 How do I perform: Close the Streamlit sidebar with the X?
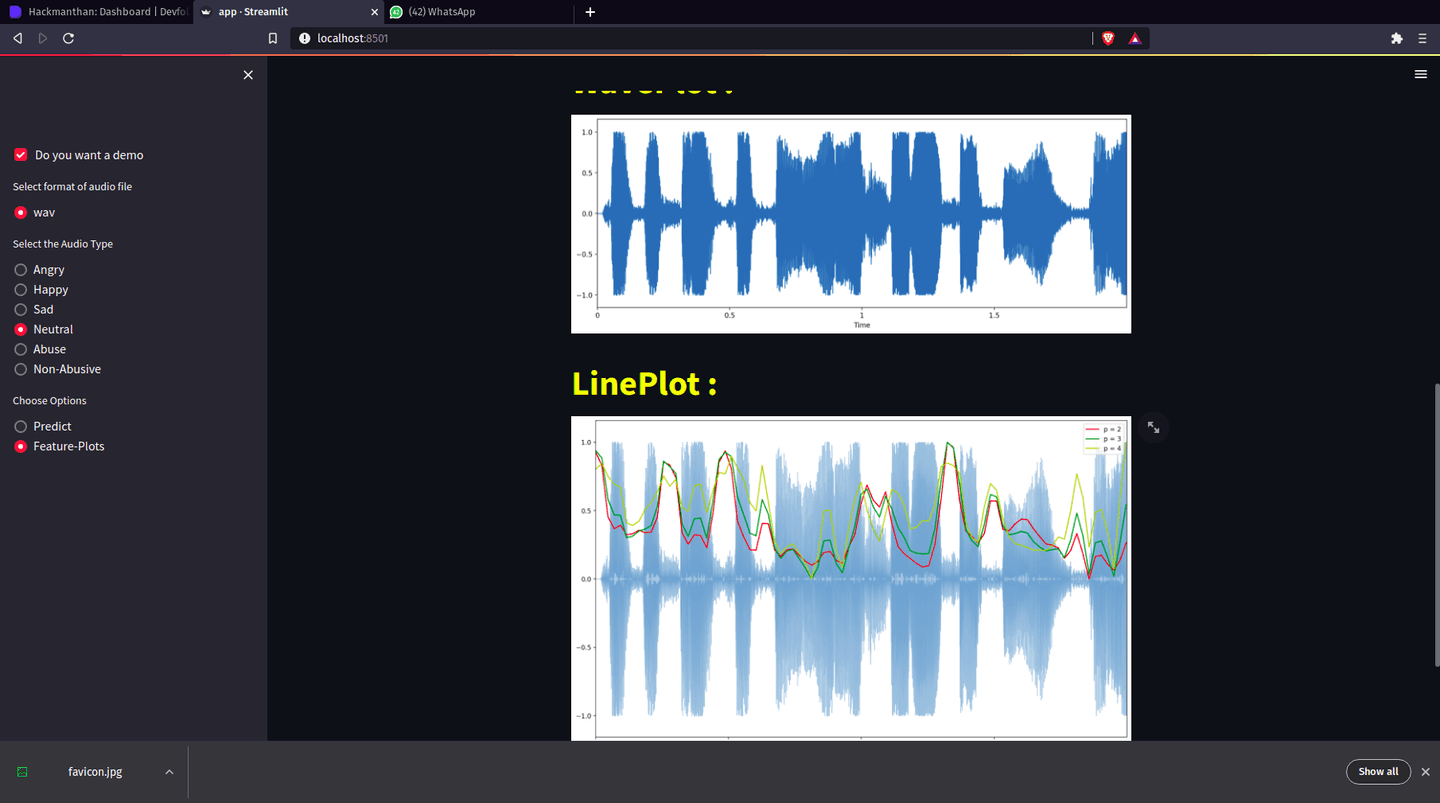[x=248, y=75]
